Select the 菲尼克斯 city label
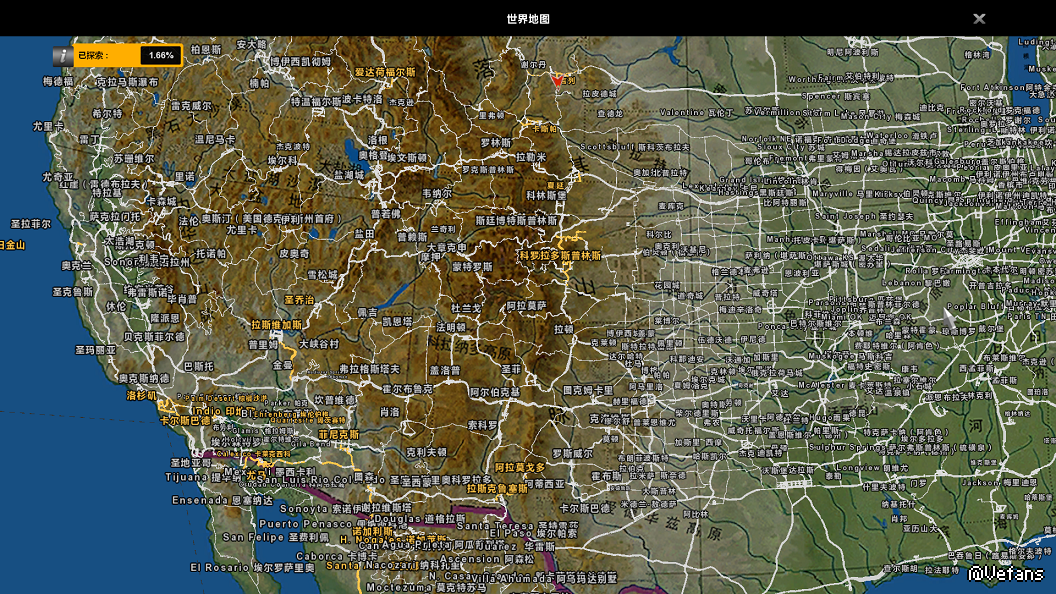This screenshot has height=594, width=1056. [339, 435]
